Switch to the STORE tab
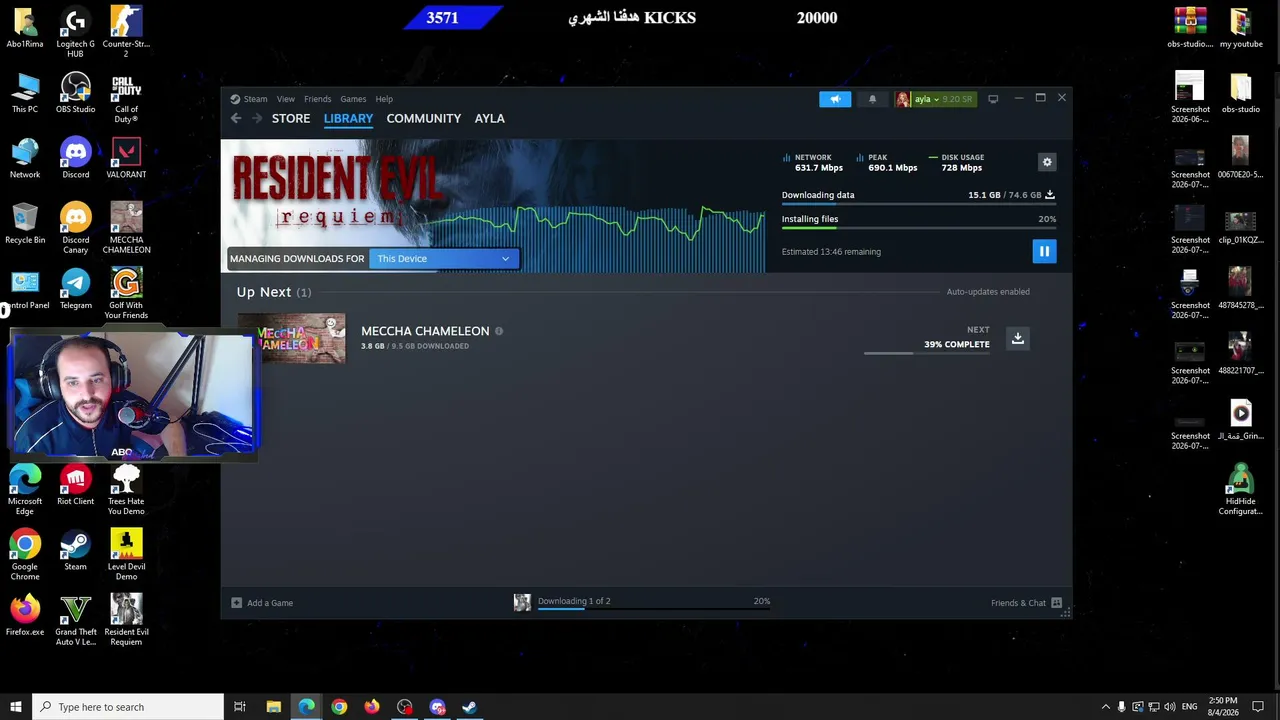 tap(291, 118)
